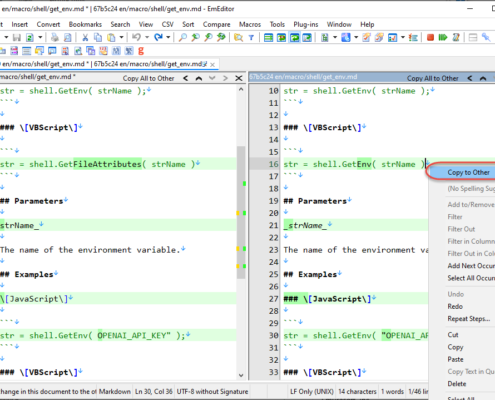Click the Undo arrow icon
The image size is (495, 400).
point(136,37)
